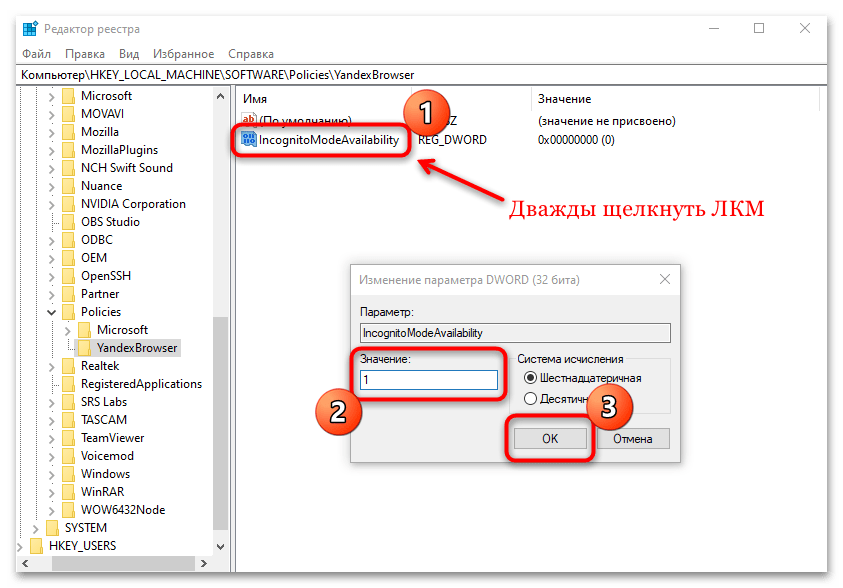This screenshot has height=588, width=843.
Task: Click the Nuance folder icon
Action: 68,186
